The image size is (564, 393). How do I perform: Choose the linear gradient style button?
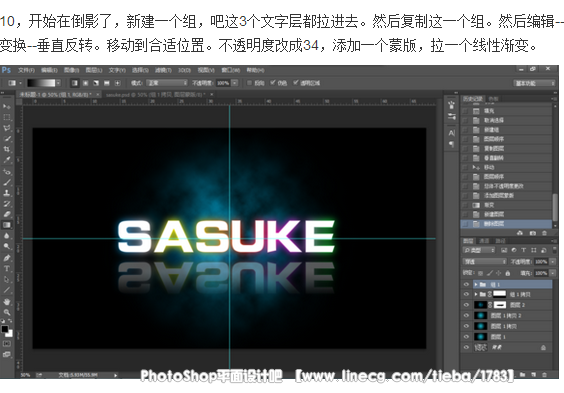tap(74, 83)
